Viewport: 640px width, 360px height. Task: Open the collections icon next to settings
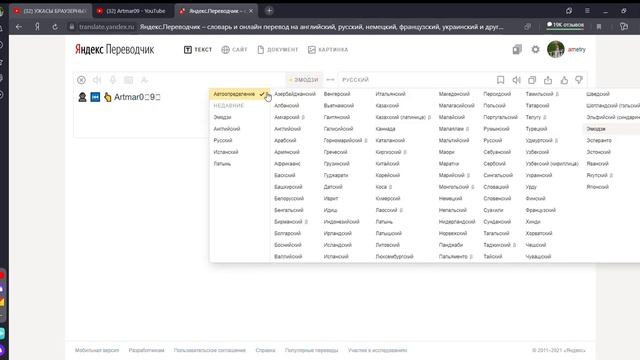click(x=517, y=49)
